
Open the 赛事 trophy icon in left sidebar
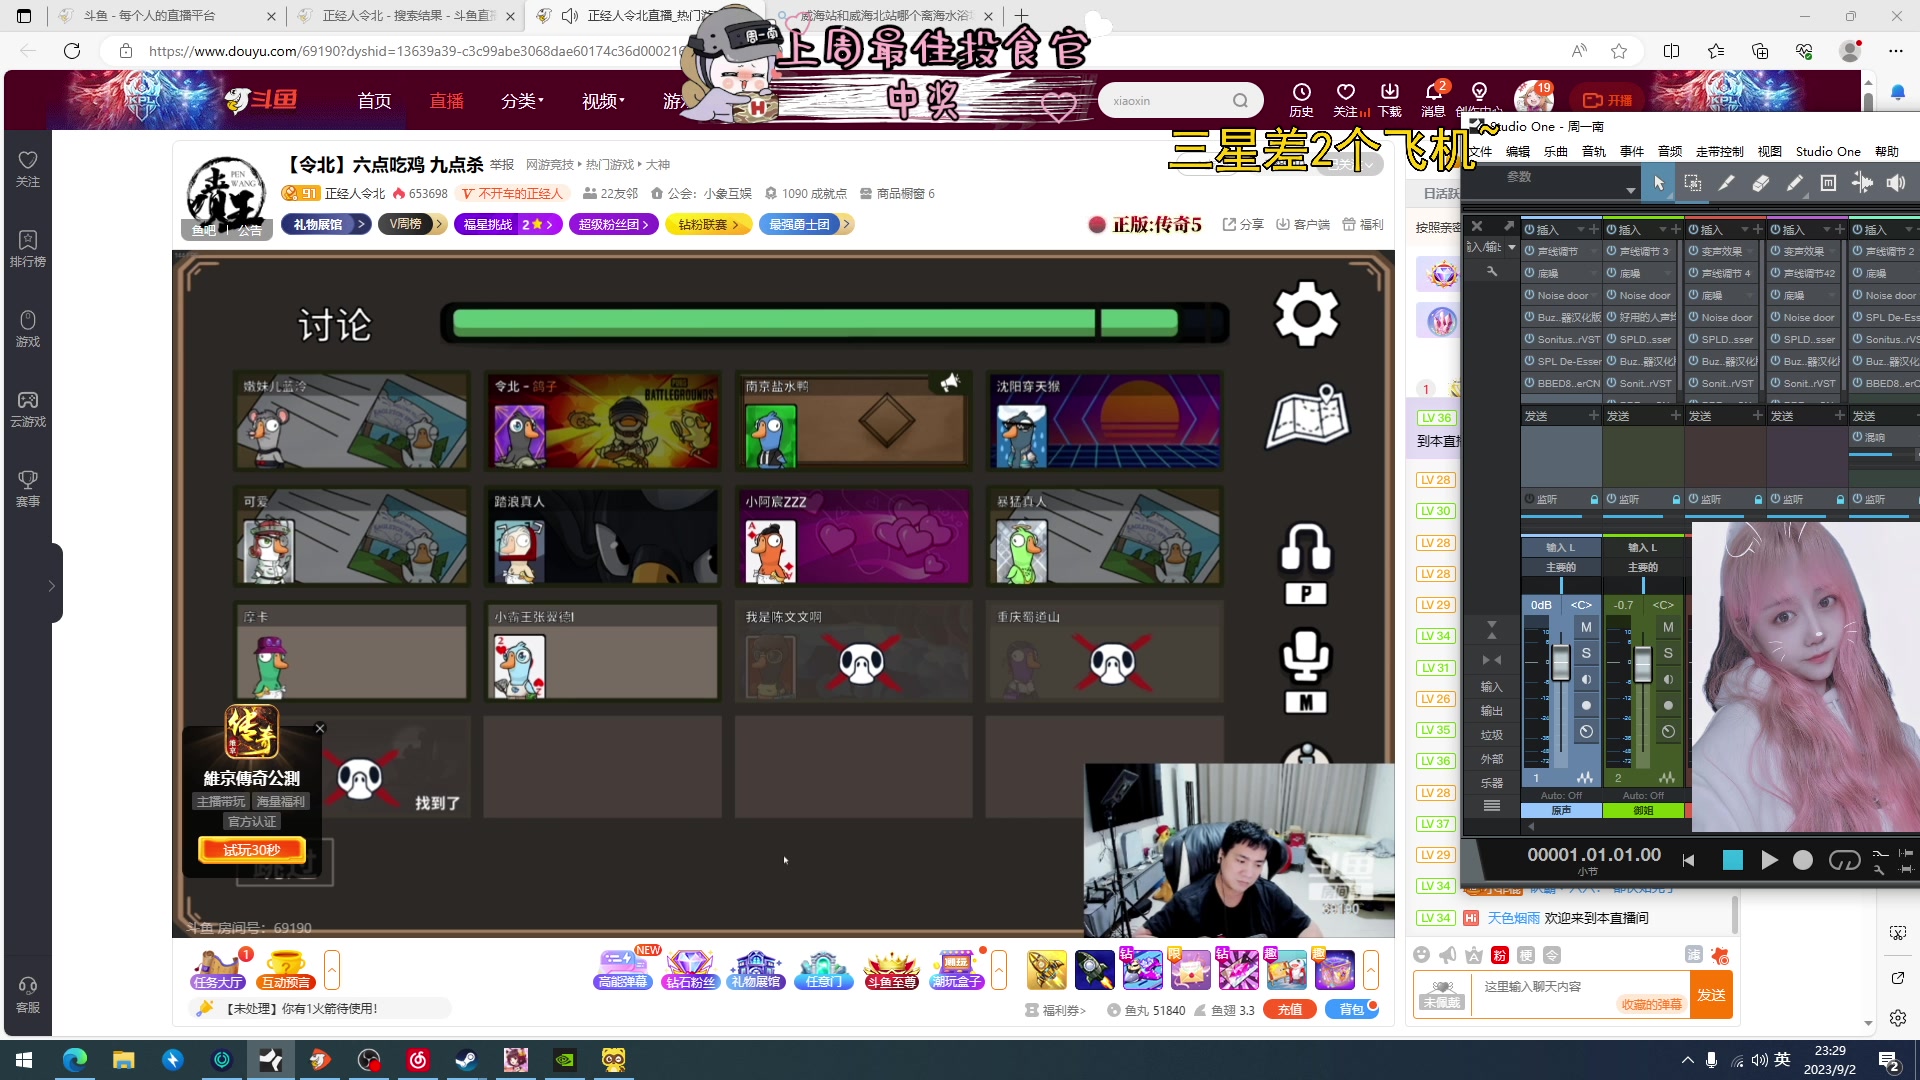[x=28, y=488]
